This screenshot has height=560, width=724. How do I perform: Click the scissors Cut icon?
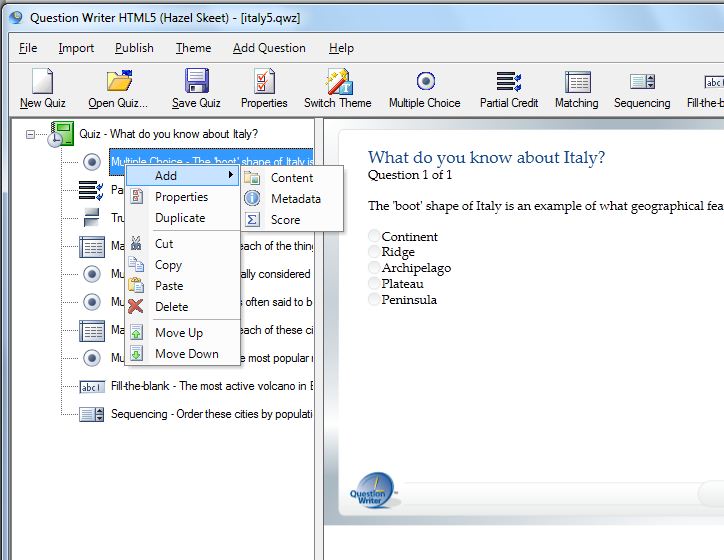(136, 243)
